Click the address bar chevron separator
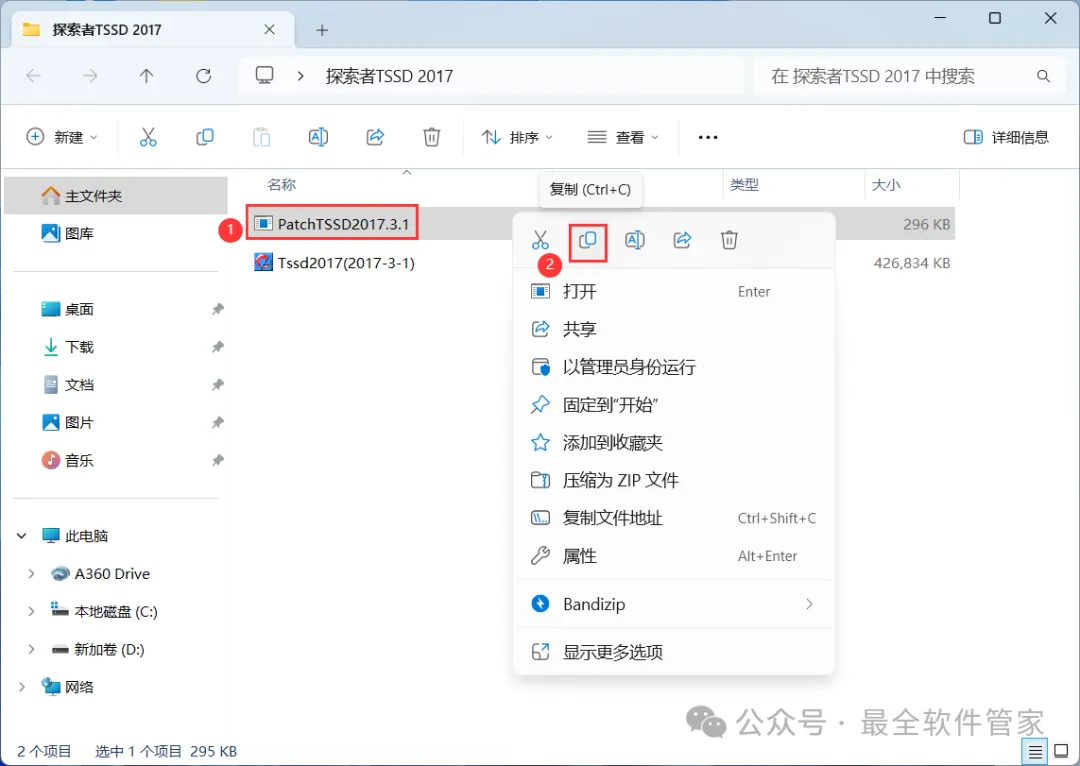The width and height of the screenshot is (1080, 766). (x=300, y=76)
